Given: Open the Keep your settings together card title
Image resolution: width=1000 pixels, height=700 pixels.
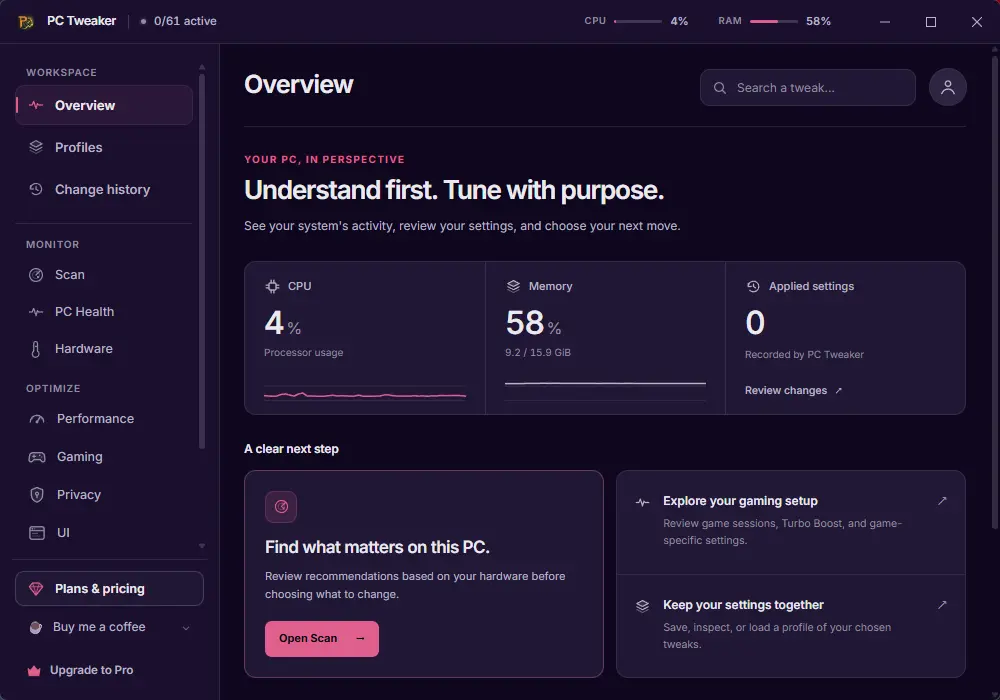Looking at the screenshot, I should (x=744, y=605).
